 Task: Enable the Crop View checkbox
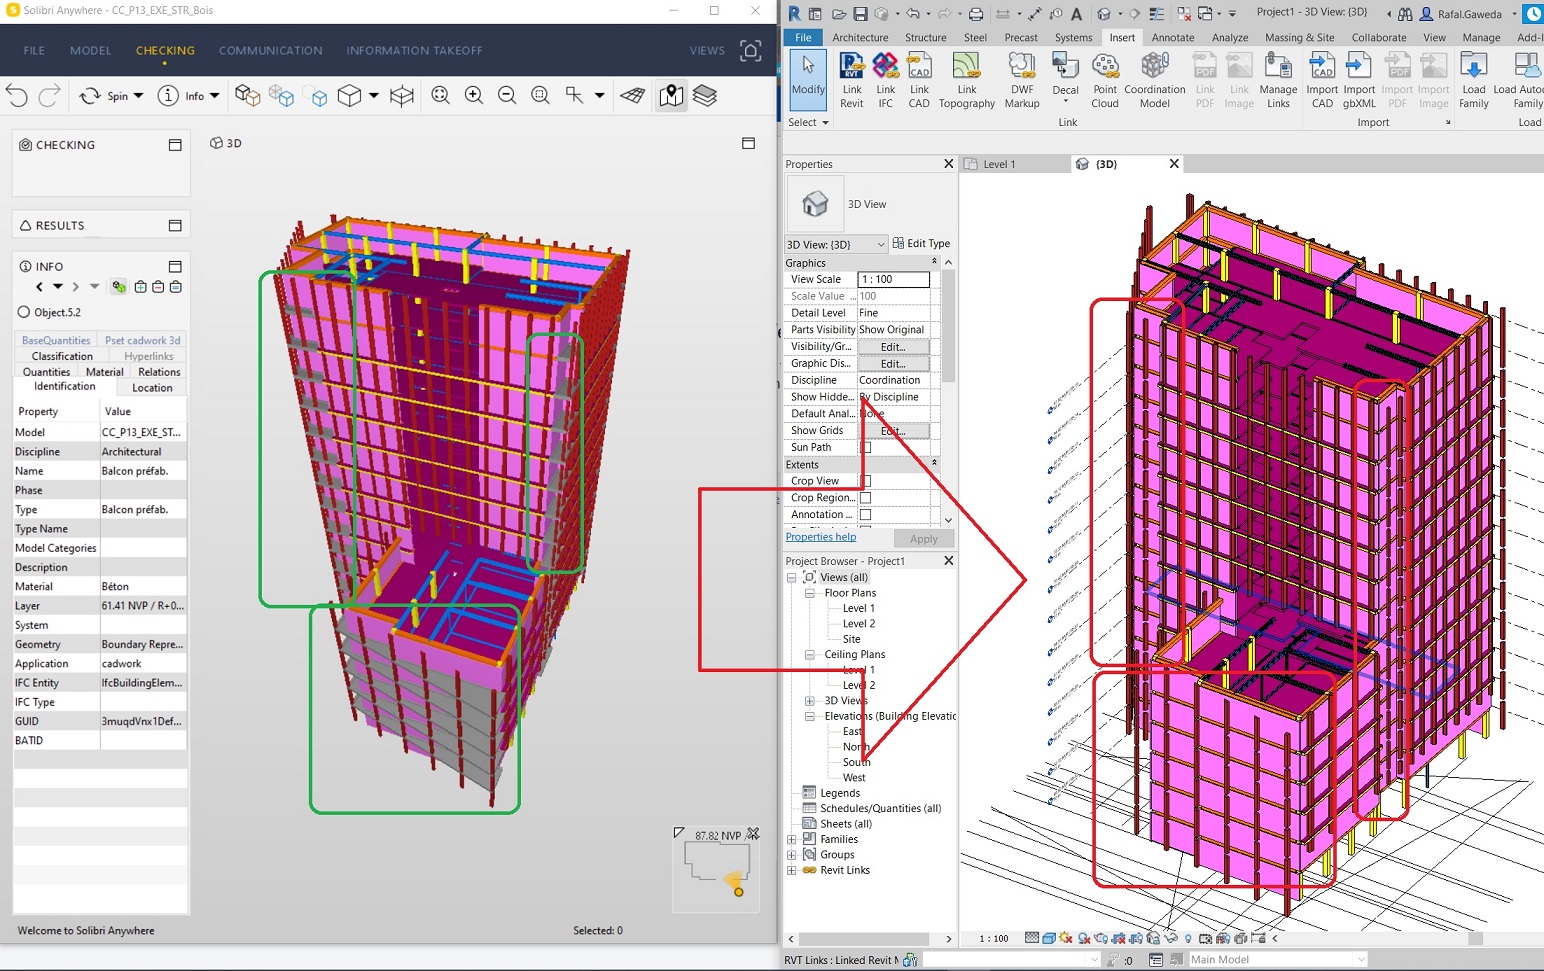pyautogui.click(x=866, y=481)
